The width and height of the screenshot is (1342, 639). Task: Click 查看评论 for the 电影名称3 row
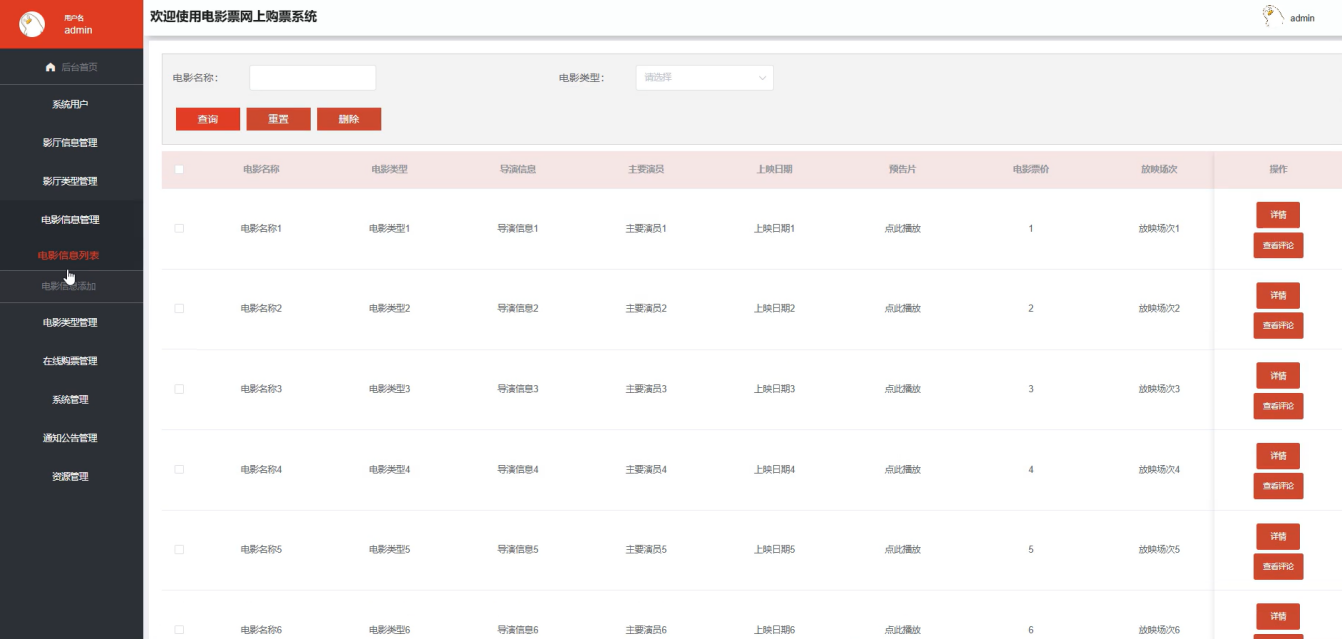1278,406
